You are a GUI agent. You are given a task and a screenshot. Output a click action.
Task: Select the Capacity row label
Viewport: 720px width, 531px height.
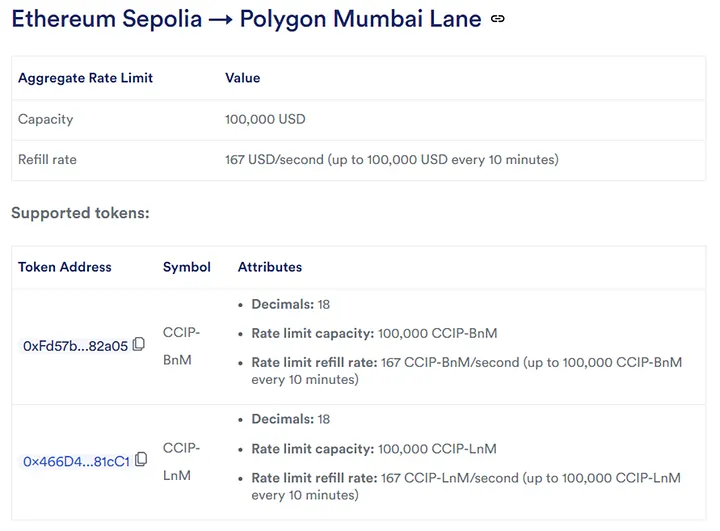(x=45, y=119)
